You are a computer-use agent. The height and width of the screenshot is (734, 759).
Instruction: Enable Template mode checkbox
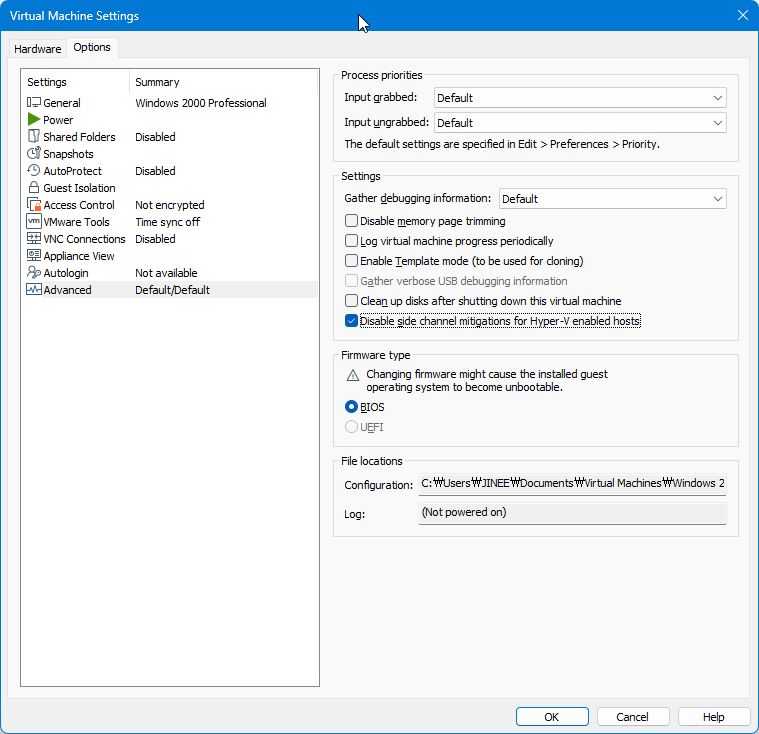pos(351,260)
